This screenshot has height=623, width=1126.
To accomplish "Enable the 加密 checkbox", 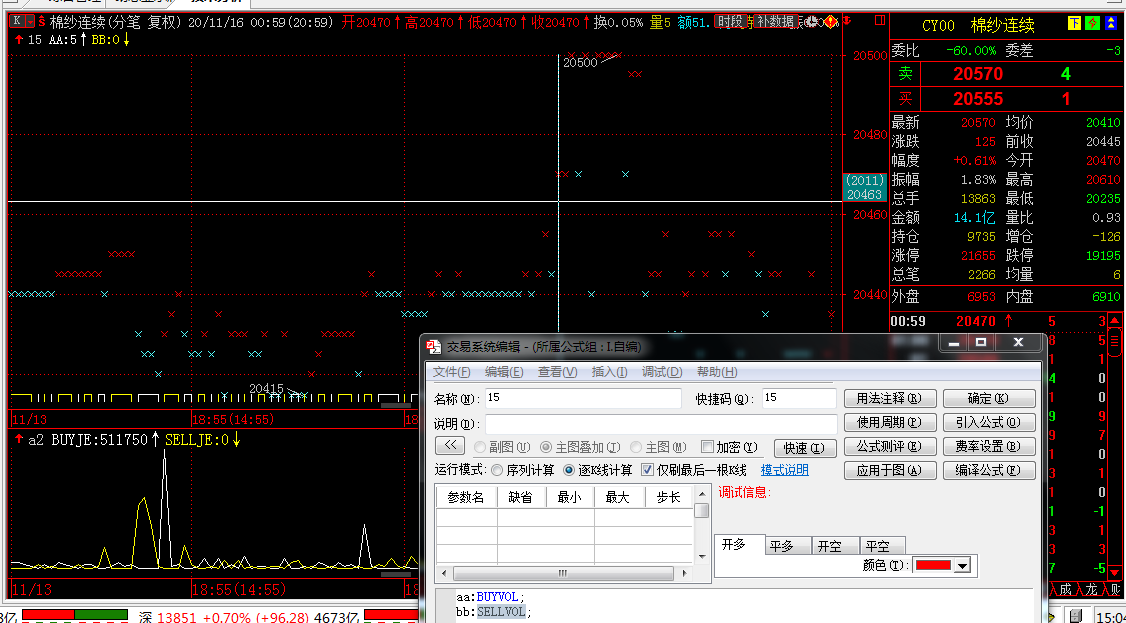I will [x=707, y=447].
